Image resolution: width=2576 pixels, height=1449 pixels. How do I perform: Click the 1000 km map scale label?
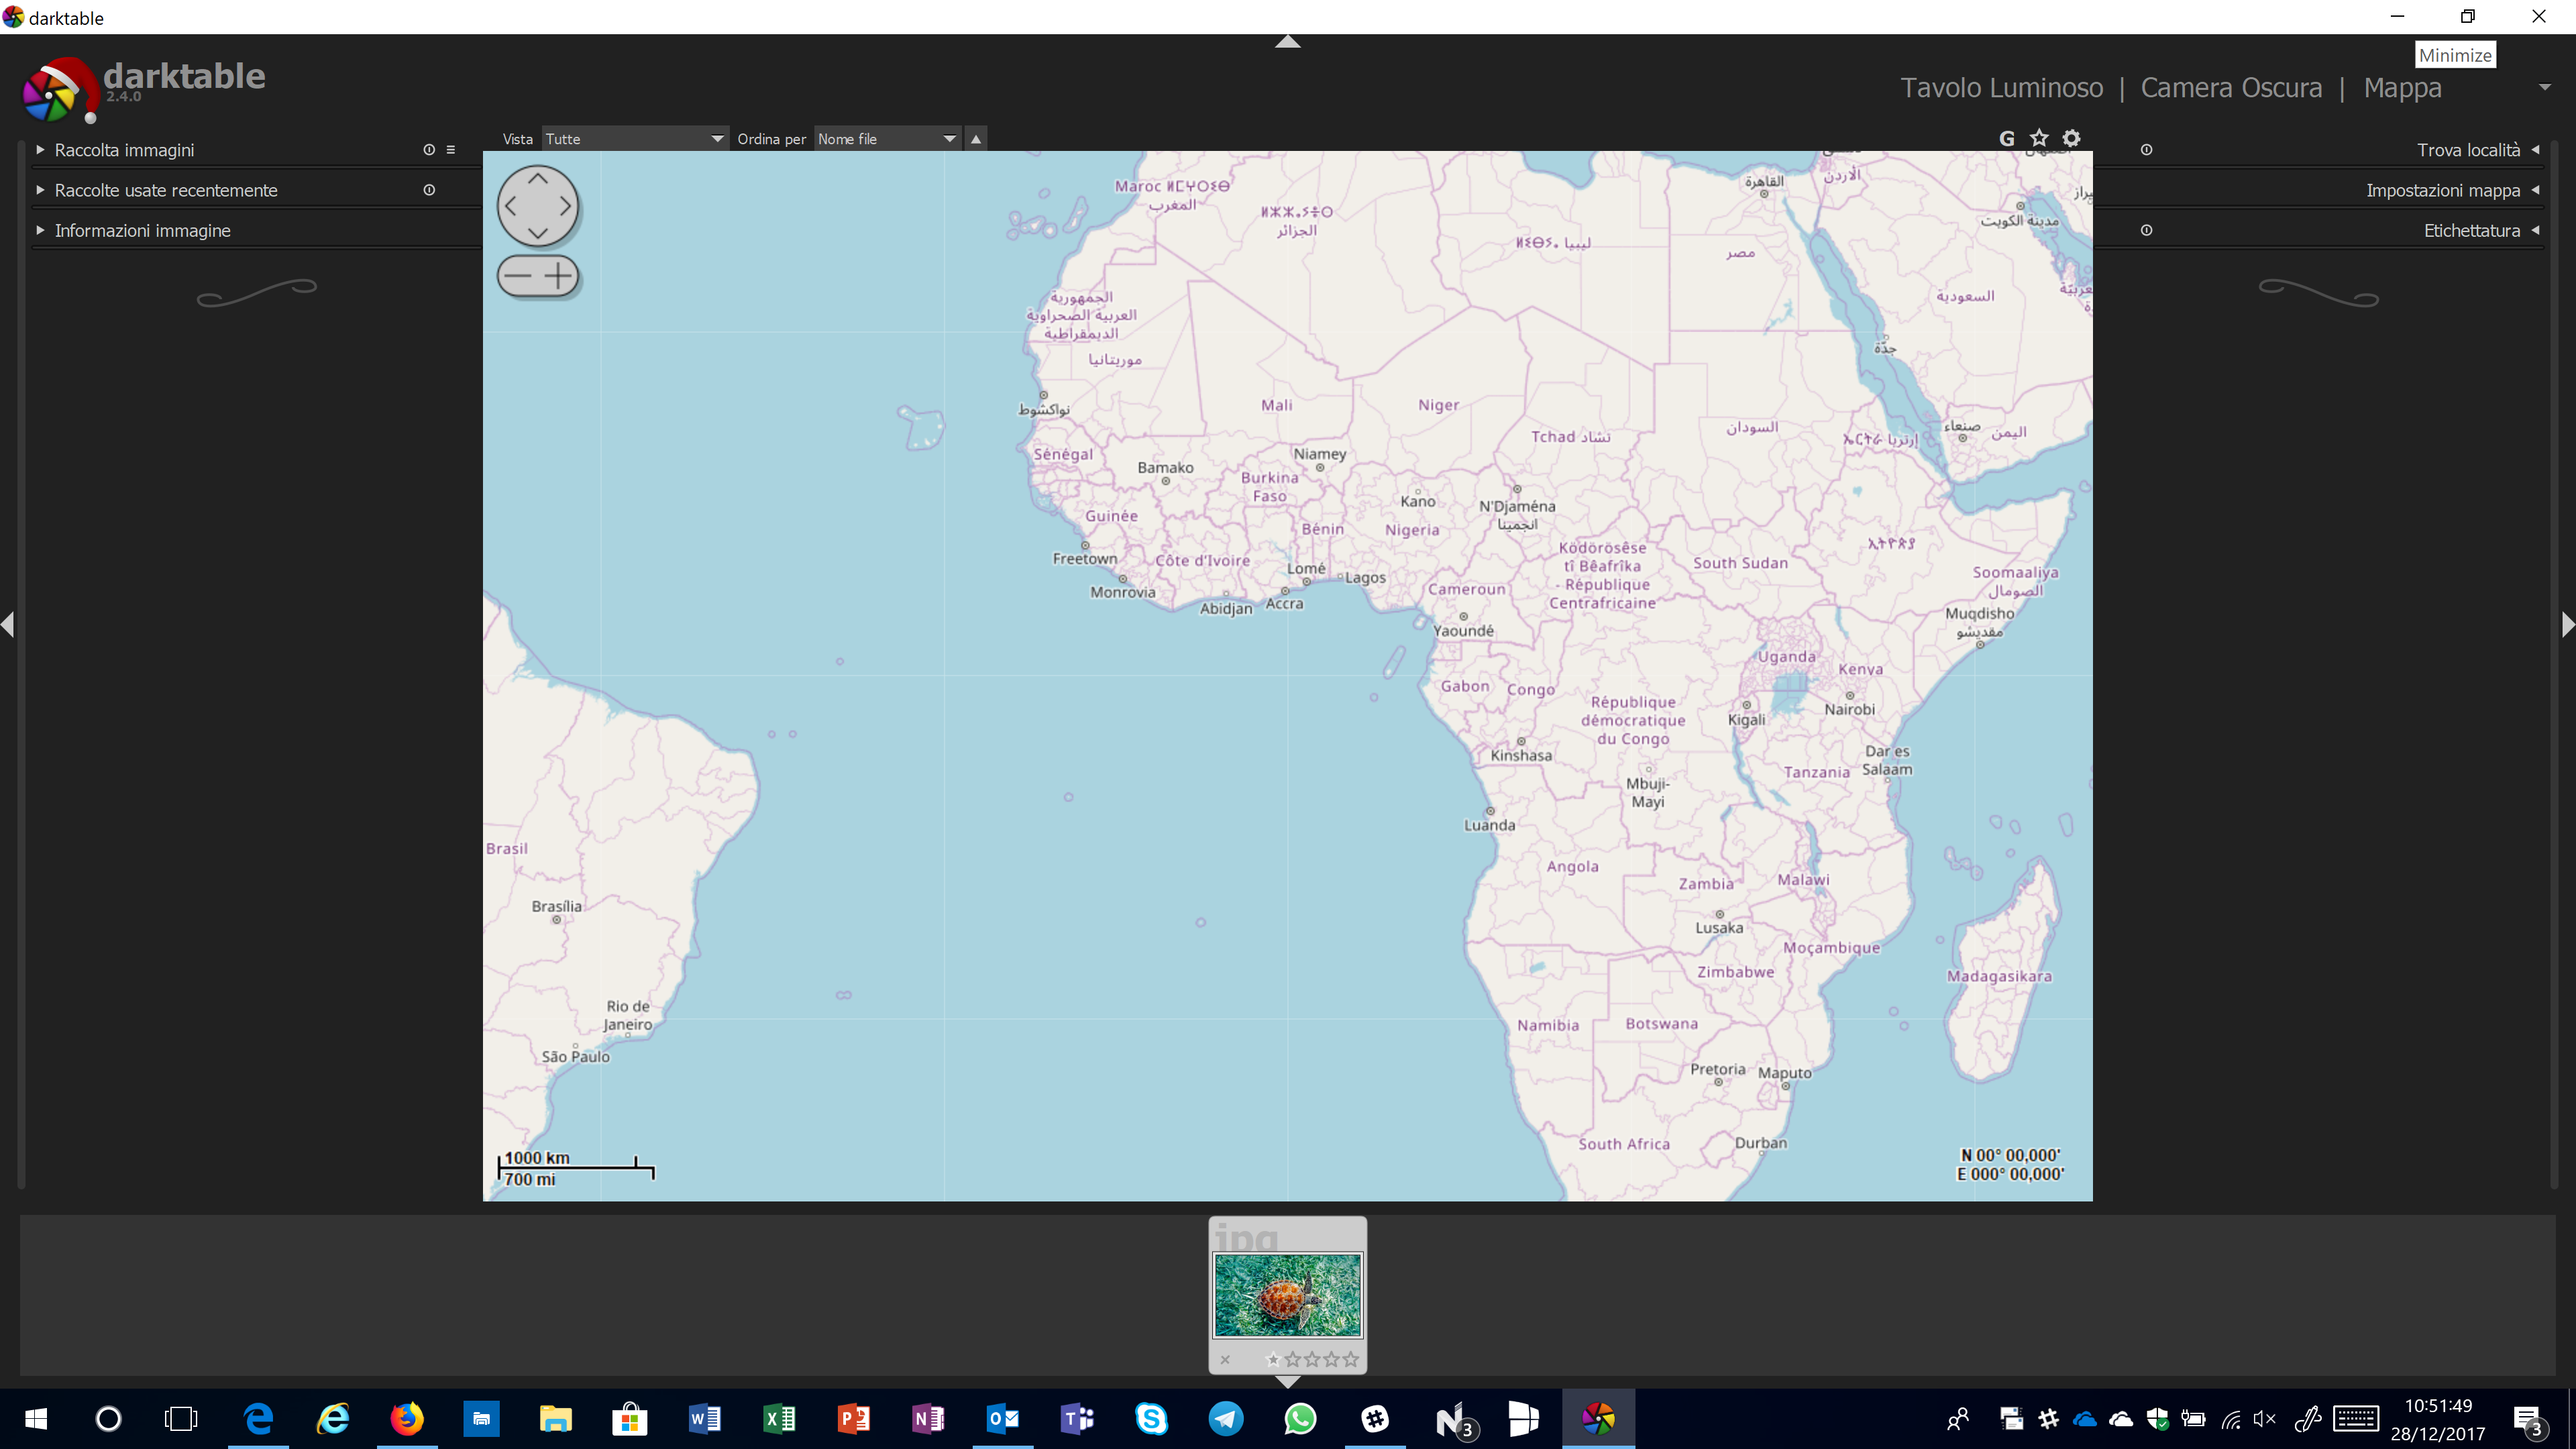click(537, 1157)
